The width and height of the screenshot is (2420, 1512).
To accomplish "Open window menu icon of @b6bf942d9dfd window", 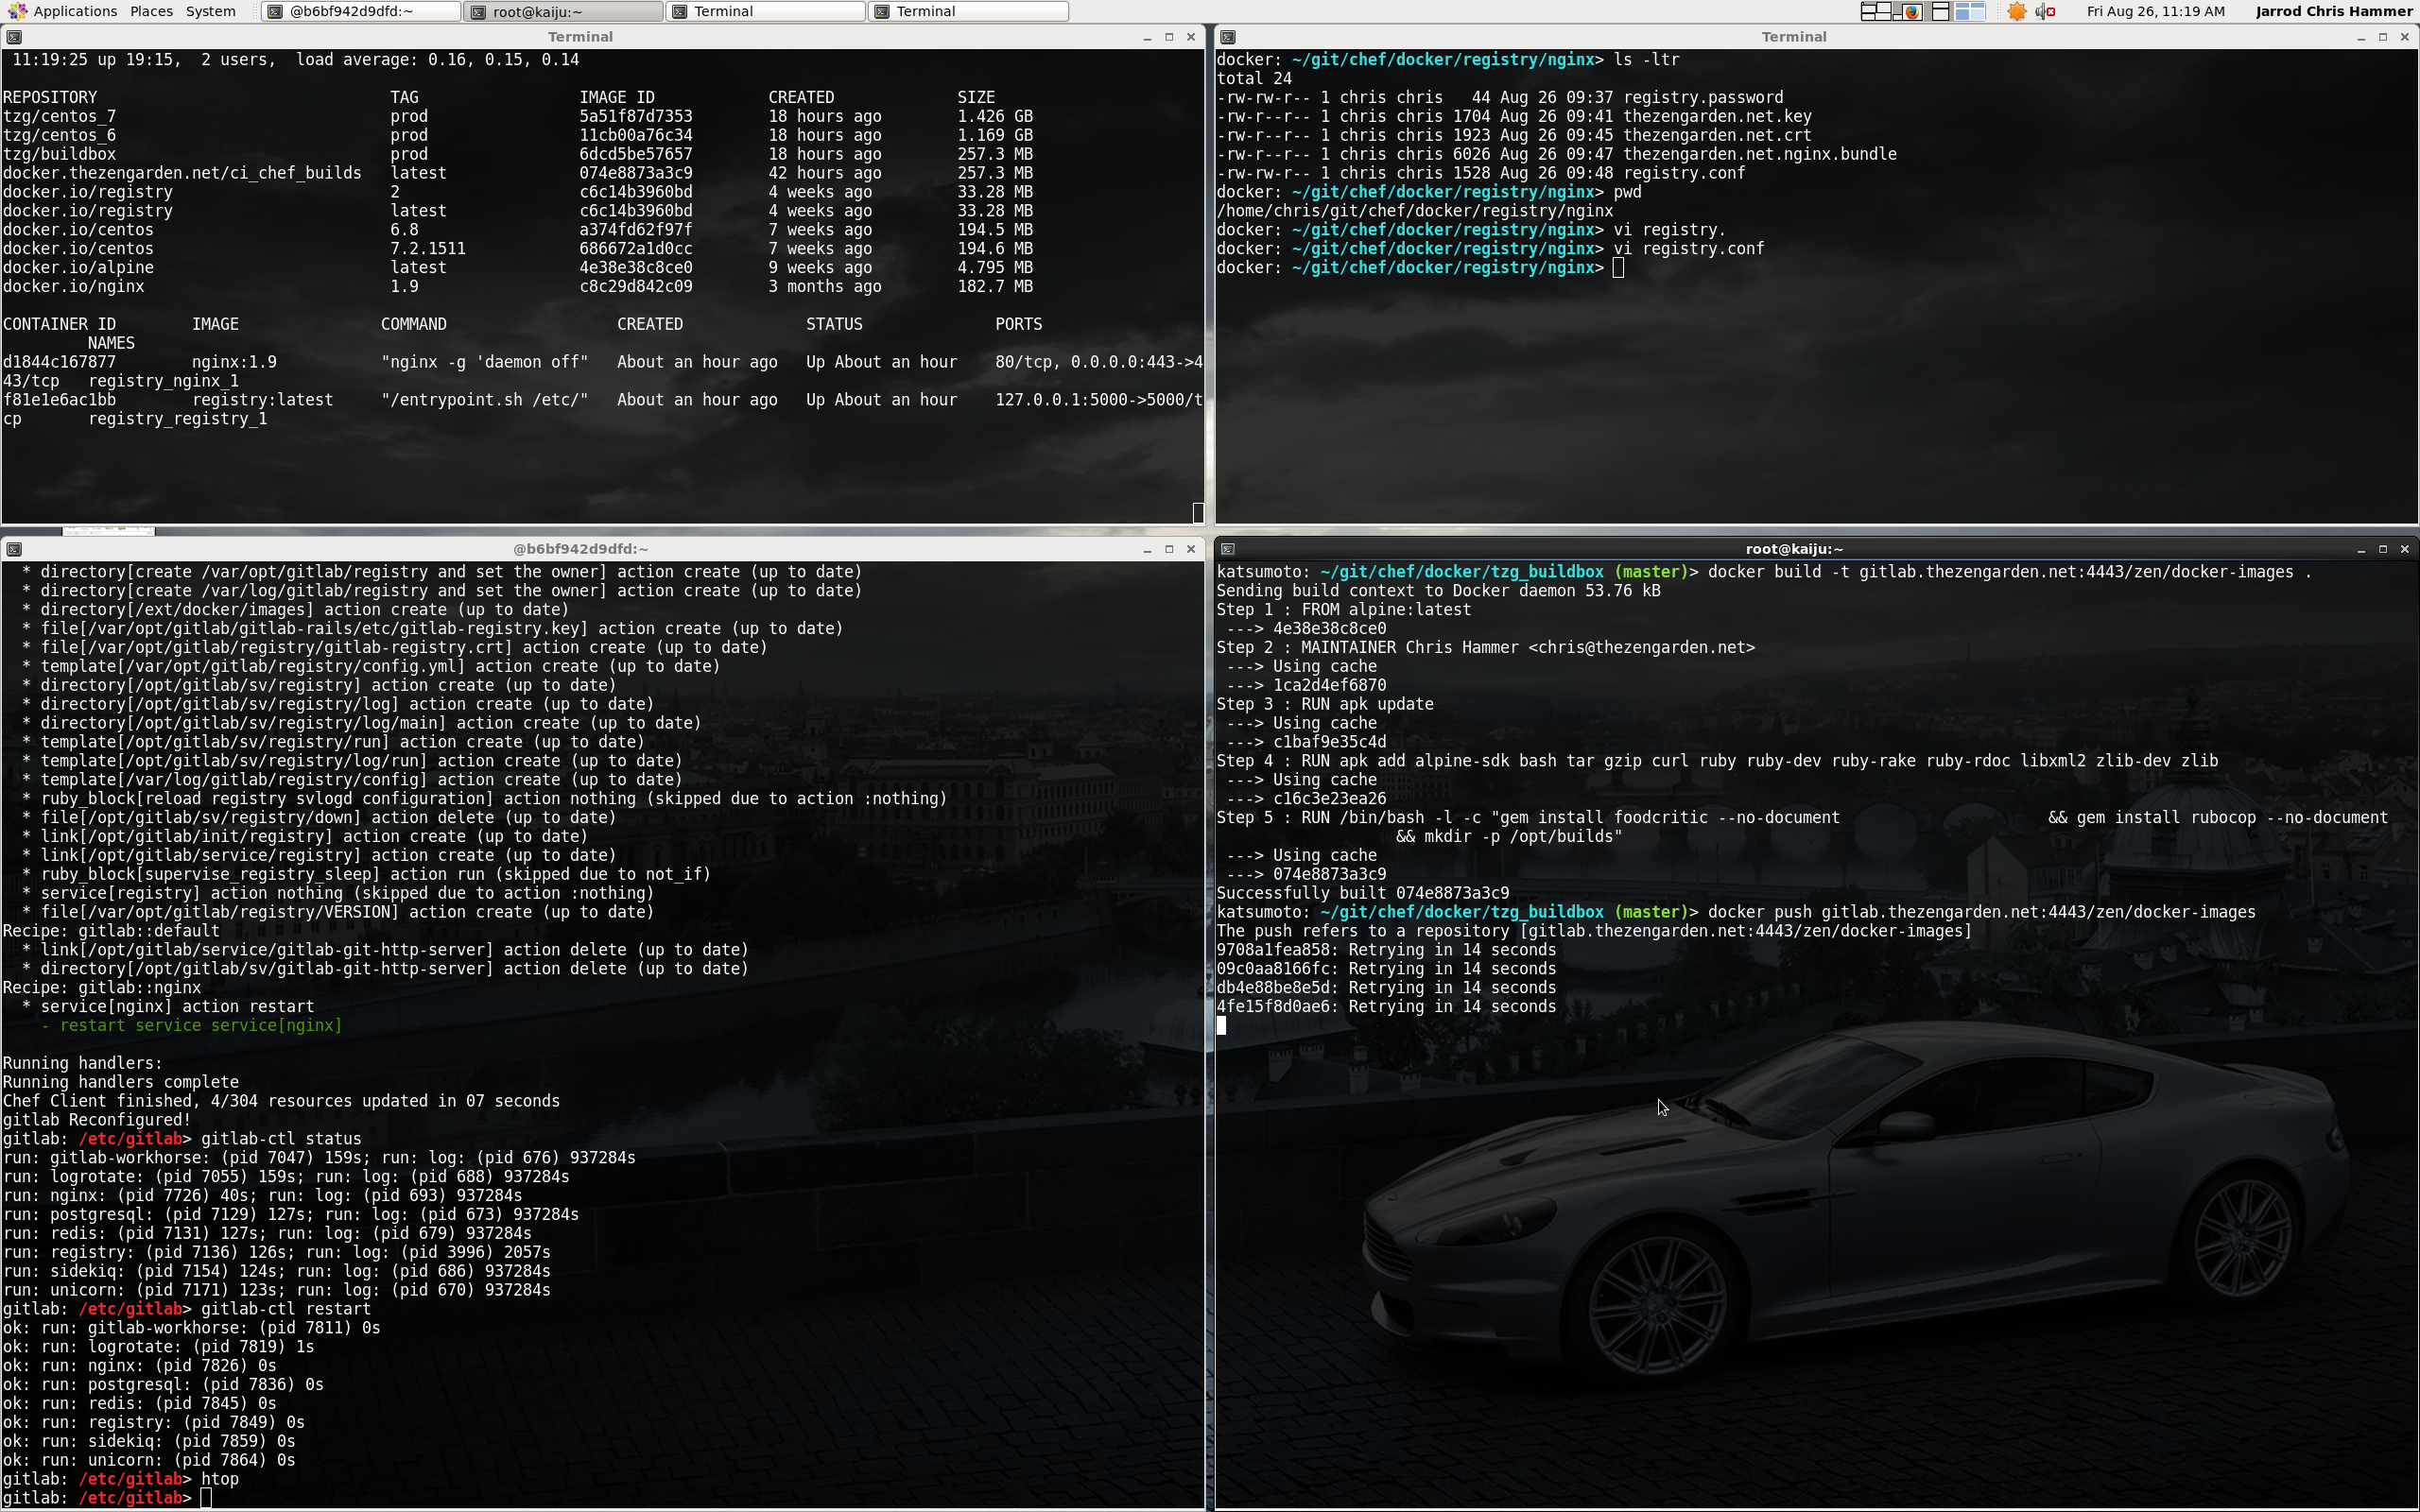I will pos(13,549).
